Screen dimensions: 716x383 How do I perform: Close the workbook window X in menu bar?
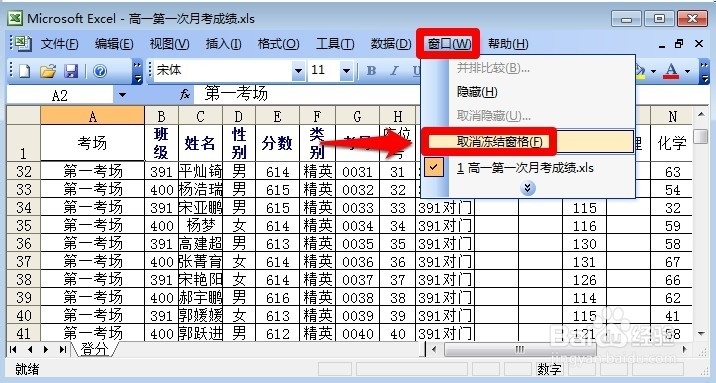tap(699, 44)
